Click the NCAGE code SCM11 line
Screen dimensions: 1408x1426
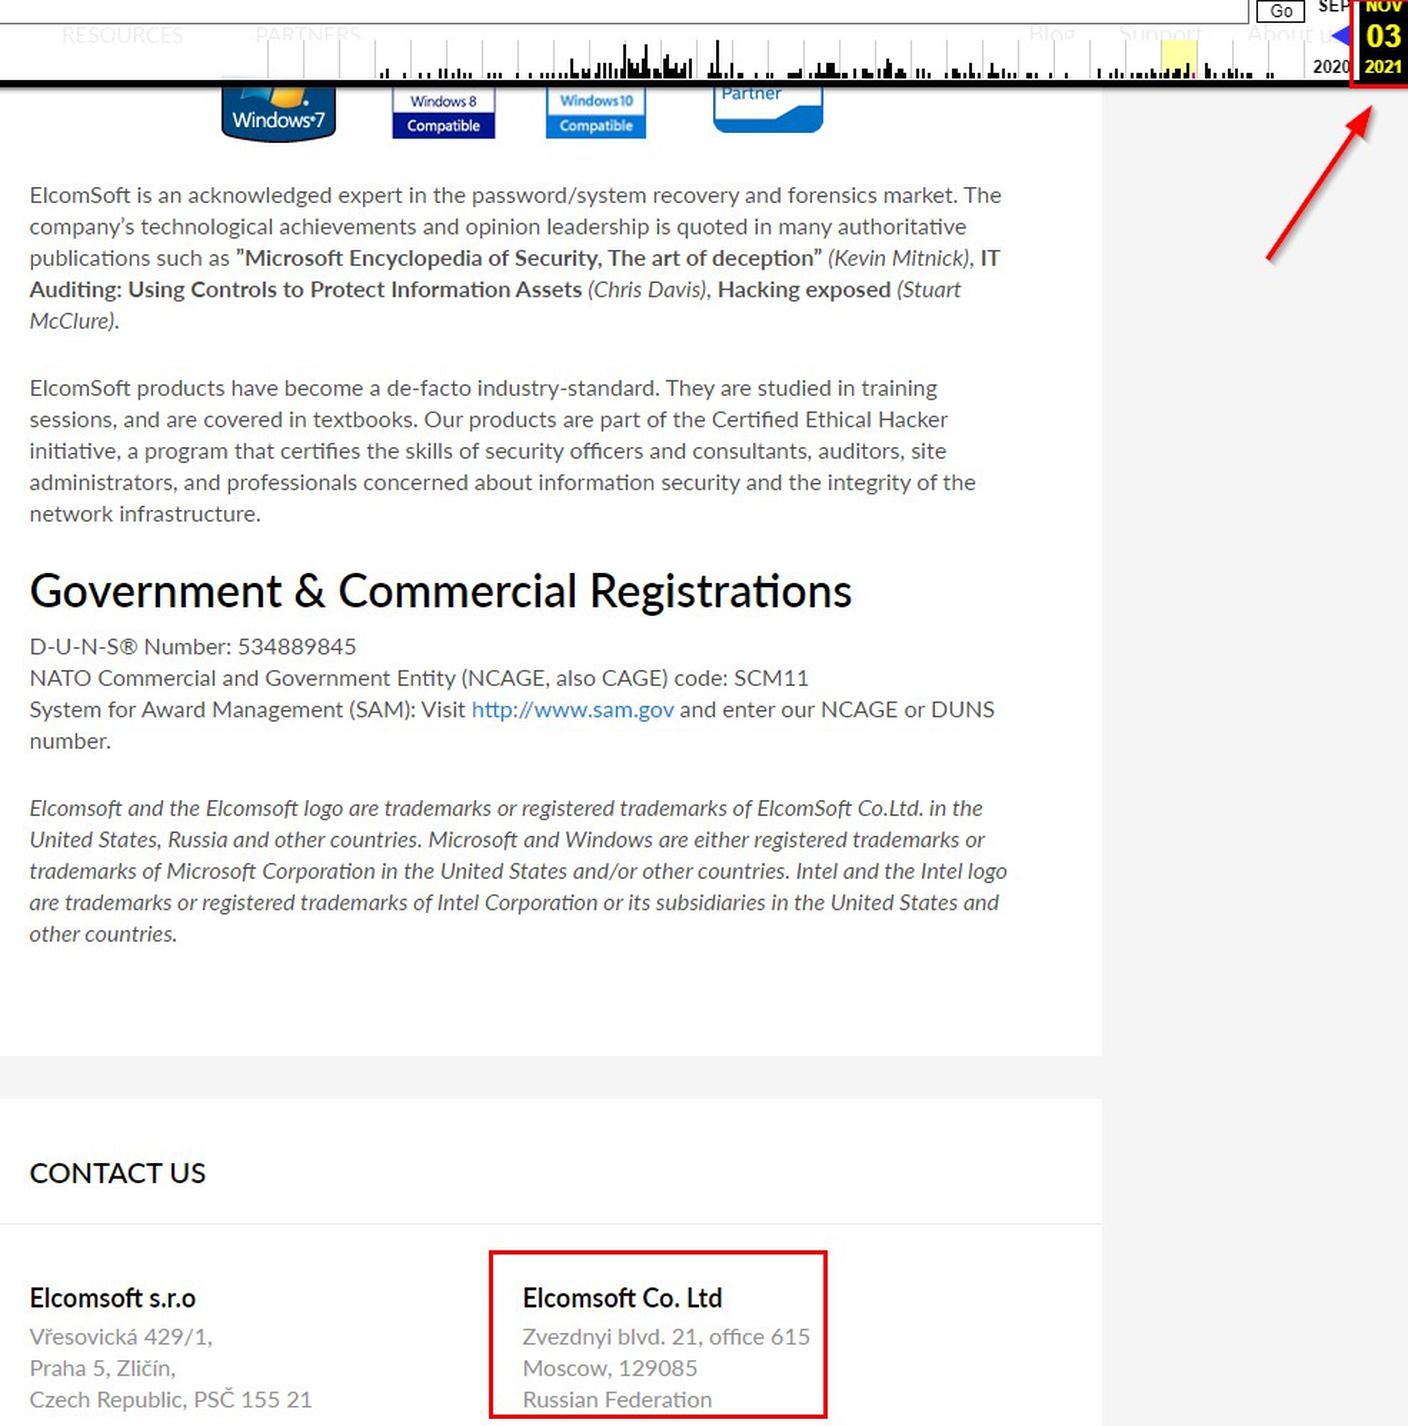(x=419, y=678)
